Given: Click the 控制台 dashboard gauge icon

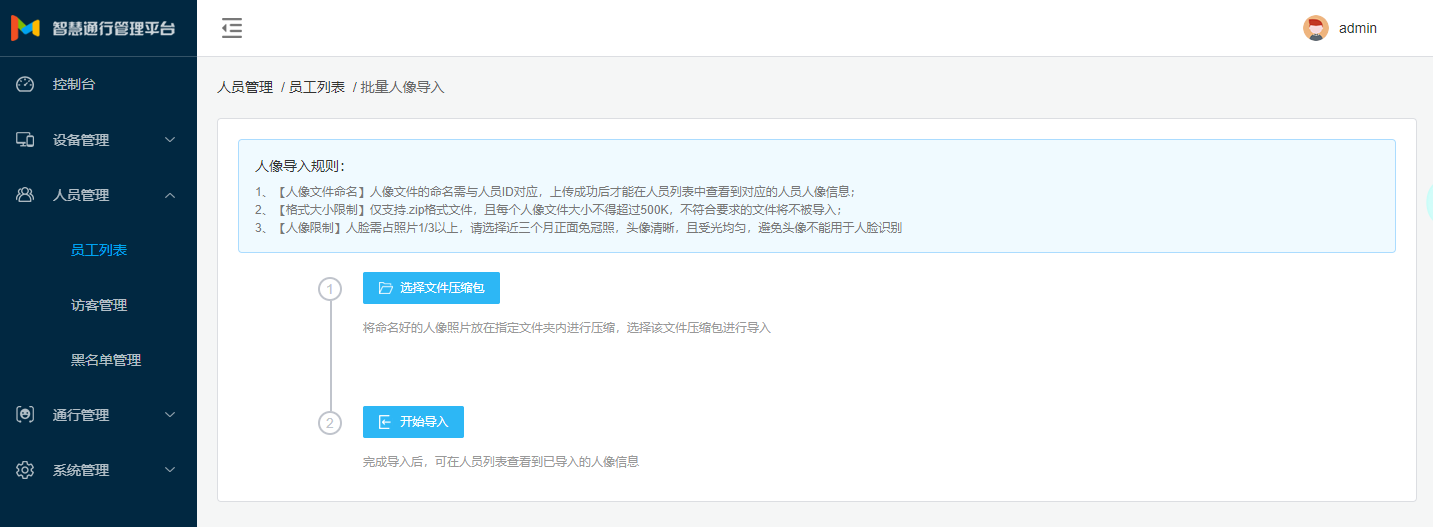Looking at the screenshot, I should pos(26,84).
